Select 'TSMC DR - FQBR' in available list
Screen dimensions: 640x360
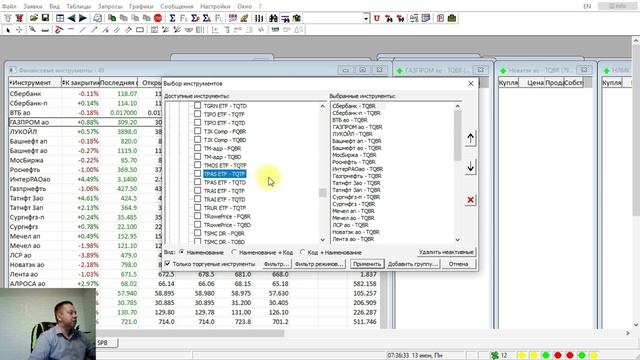(x=224, y=233)
